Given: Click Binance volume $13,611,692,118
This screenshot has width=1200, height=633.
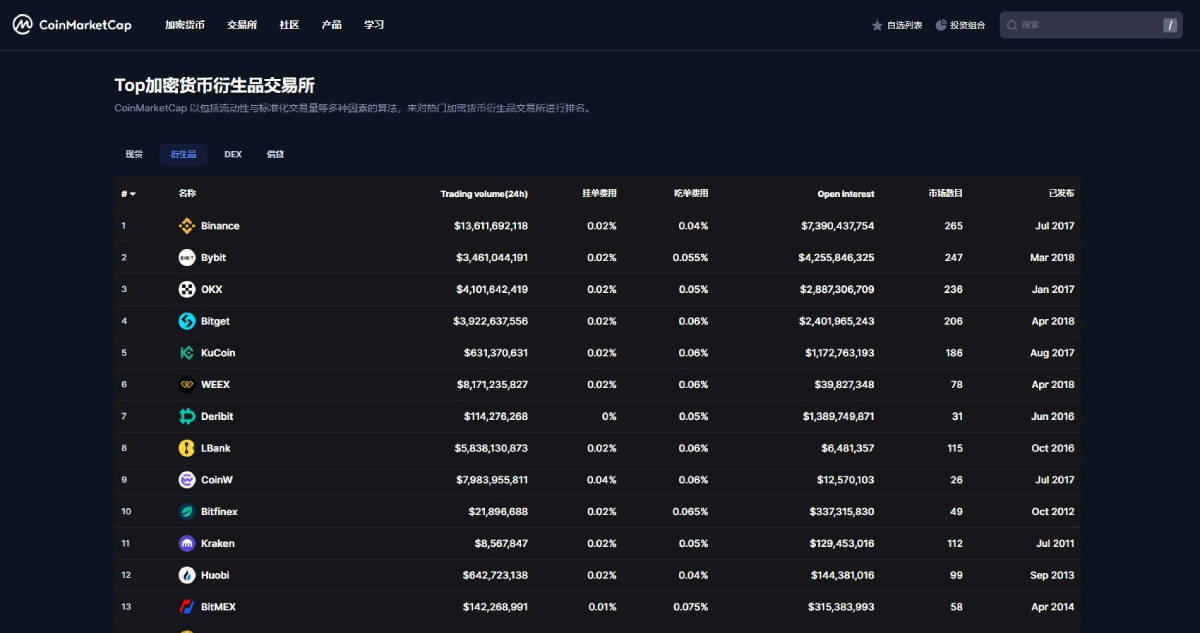Looking at the screenshot, I should click(491, 226).
